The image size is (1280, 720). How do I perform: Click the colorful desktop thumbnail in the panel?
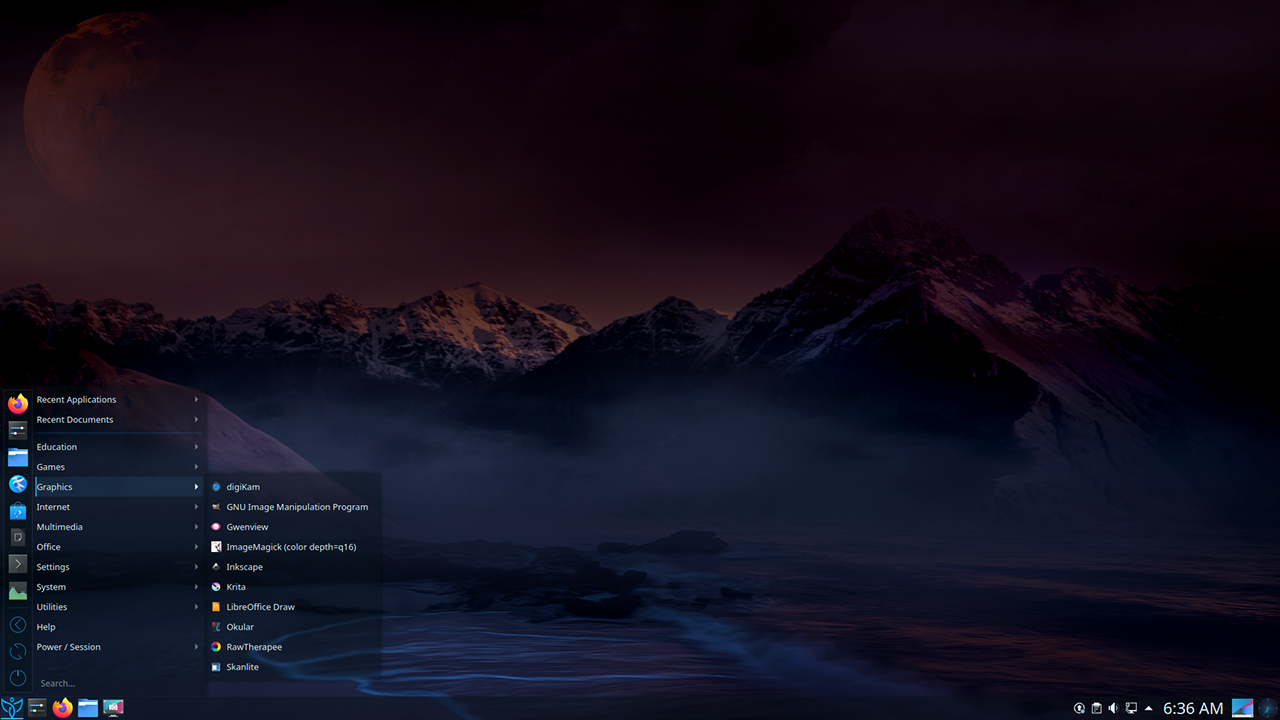(x=1242, y=708)
